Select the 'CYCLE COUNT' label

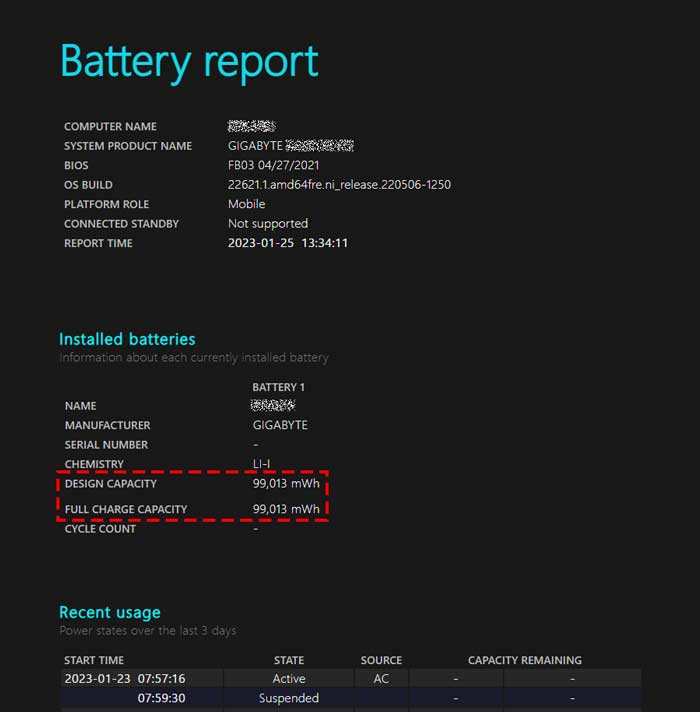(x=100, y=529)
